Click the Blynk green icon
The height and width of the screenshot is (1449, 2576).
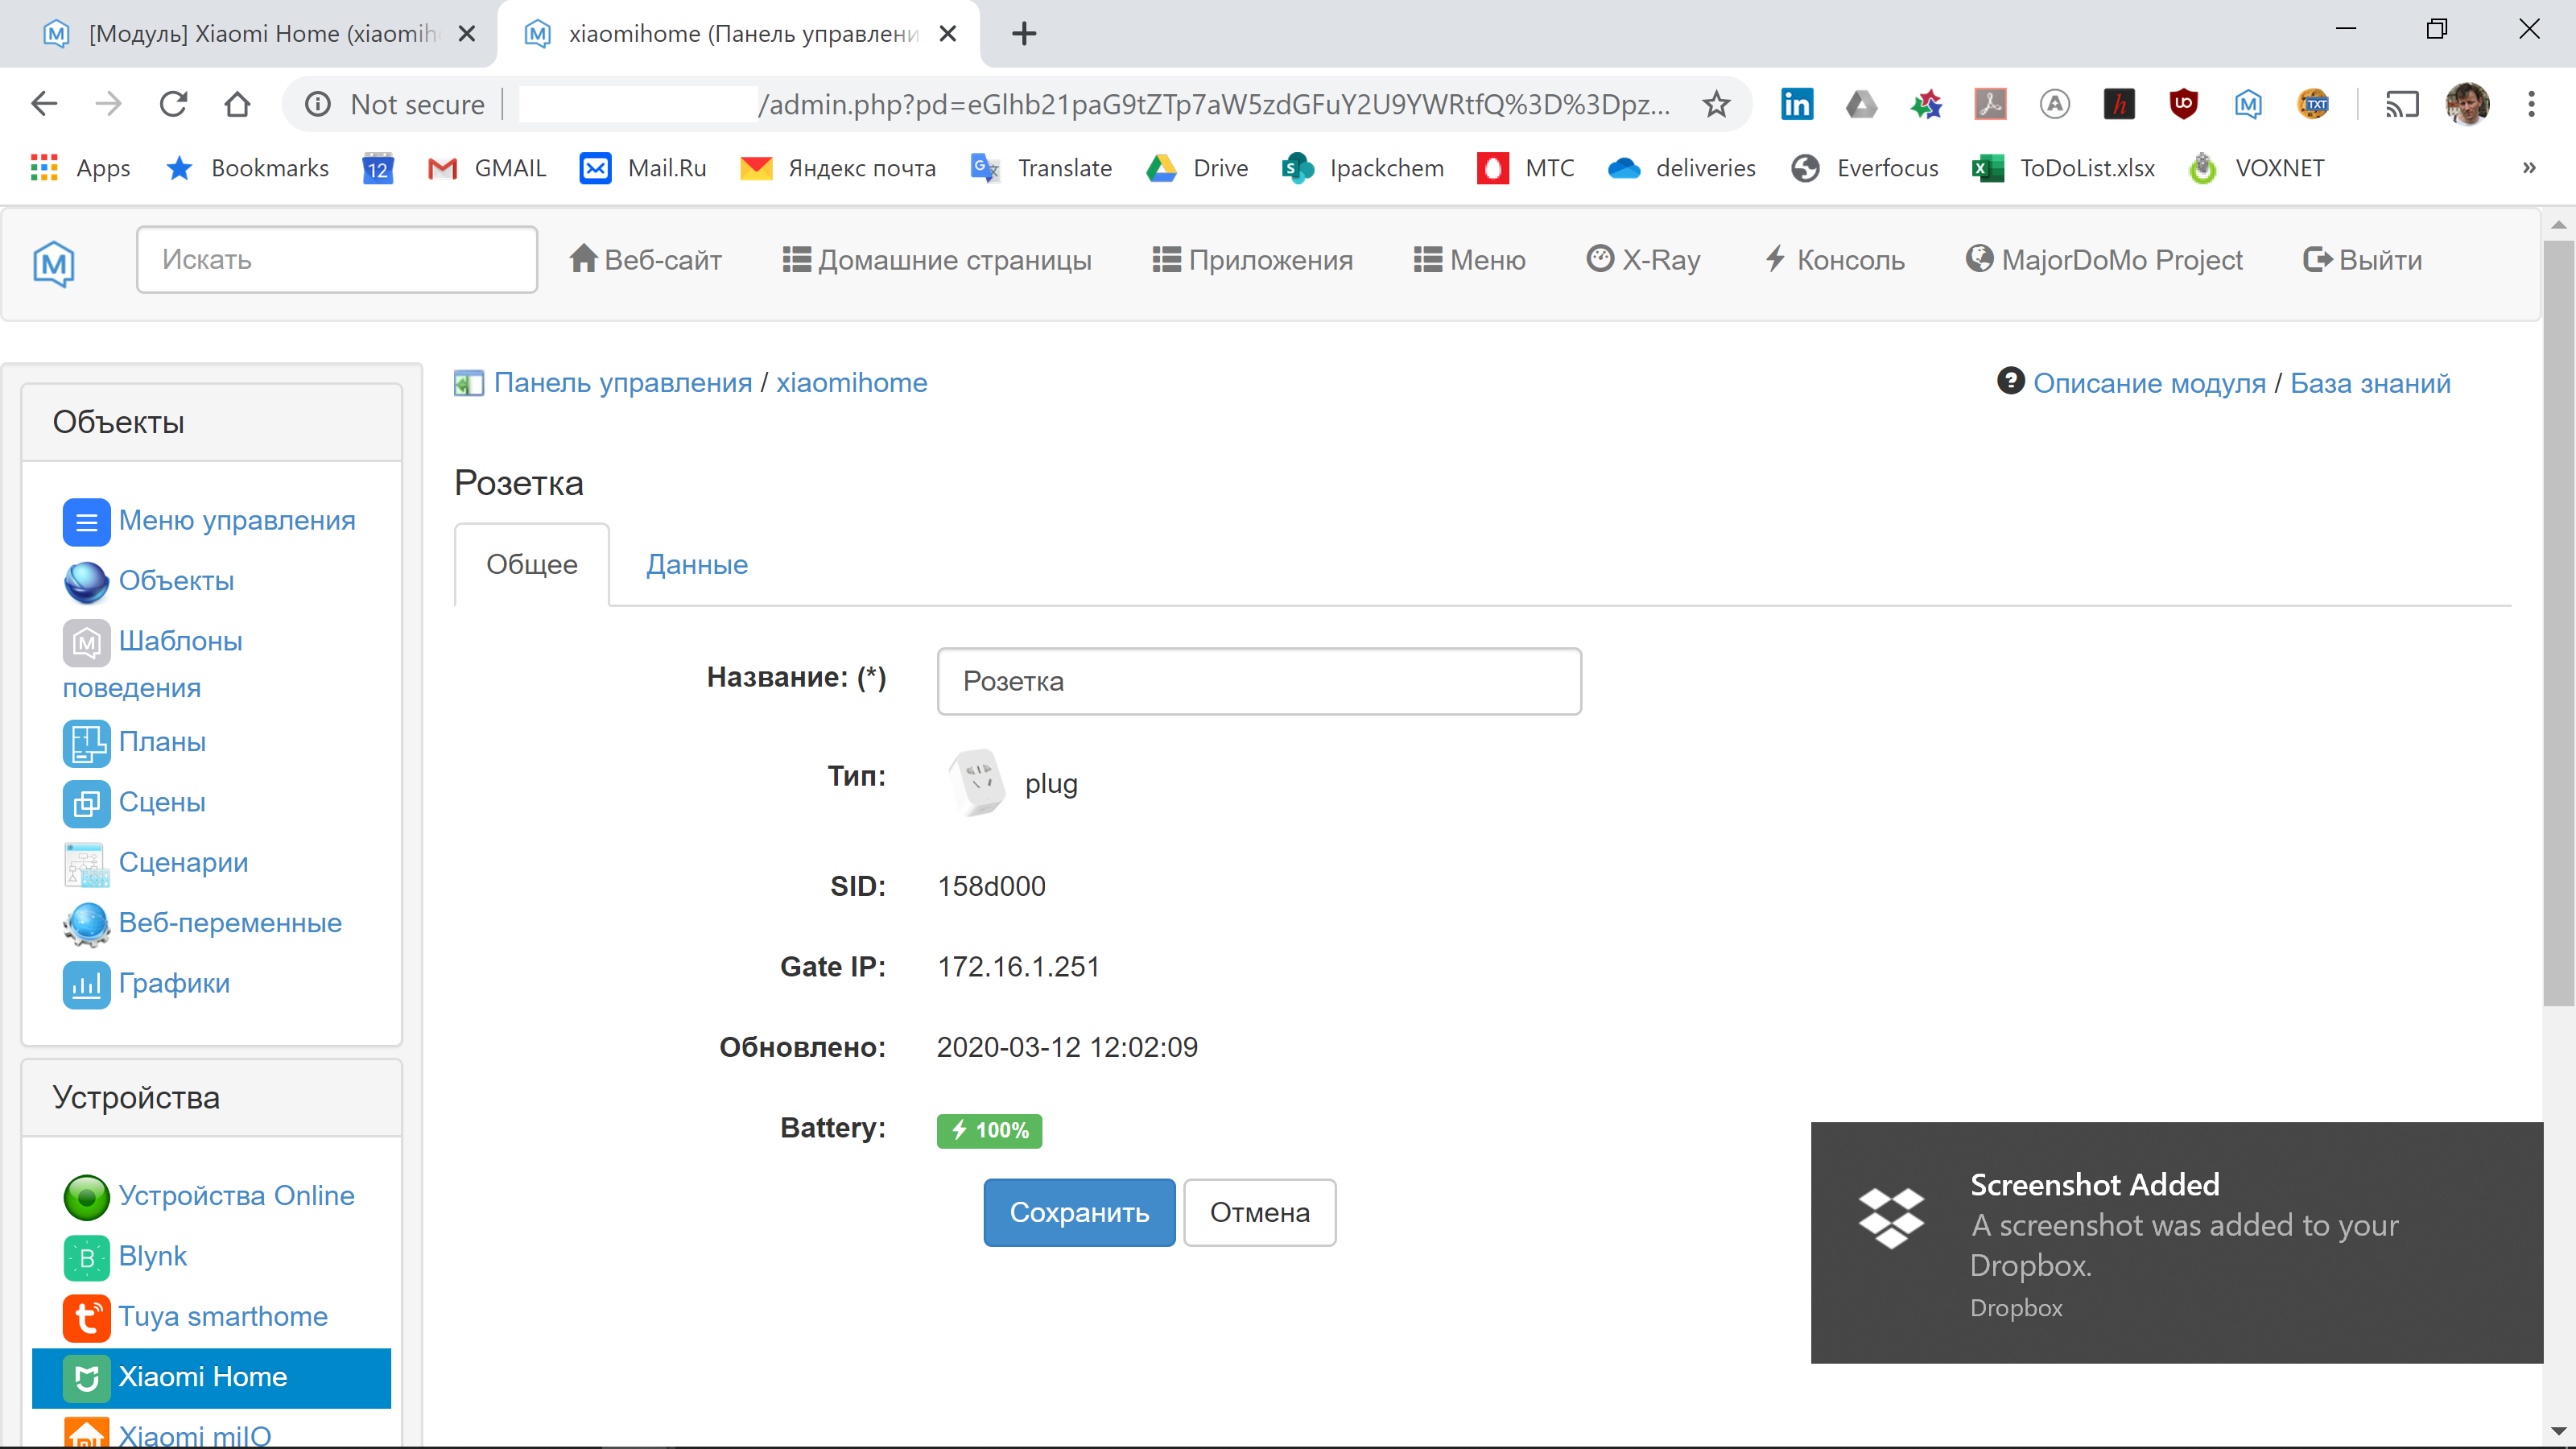pos(86,1257)
